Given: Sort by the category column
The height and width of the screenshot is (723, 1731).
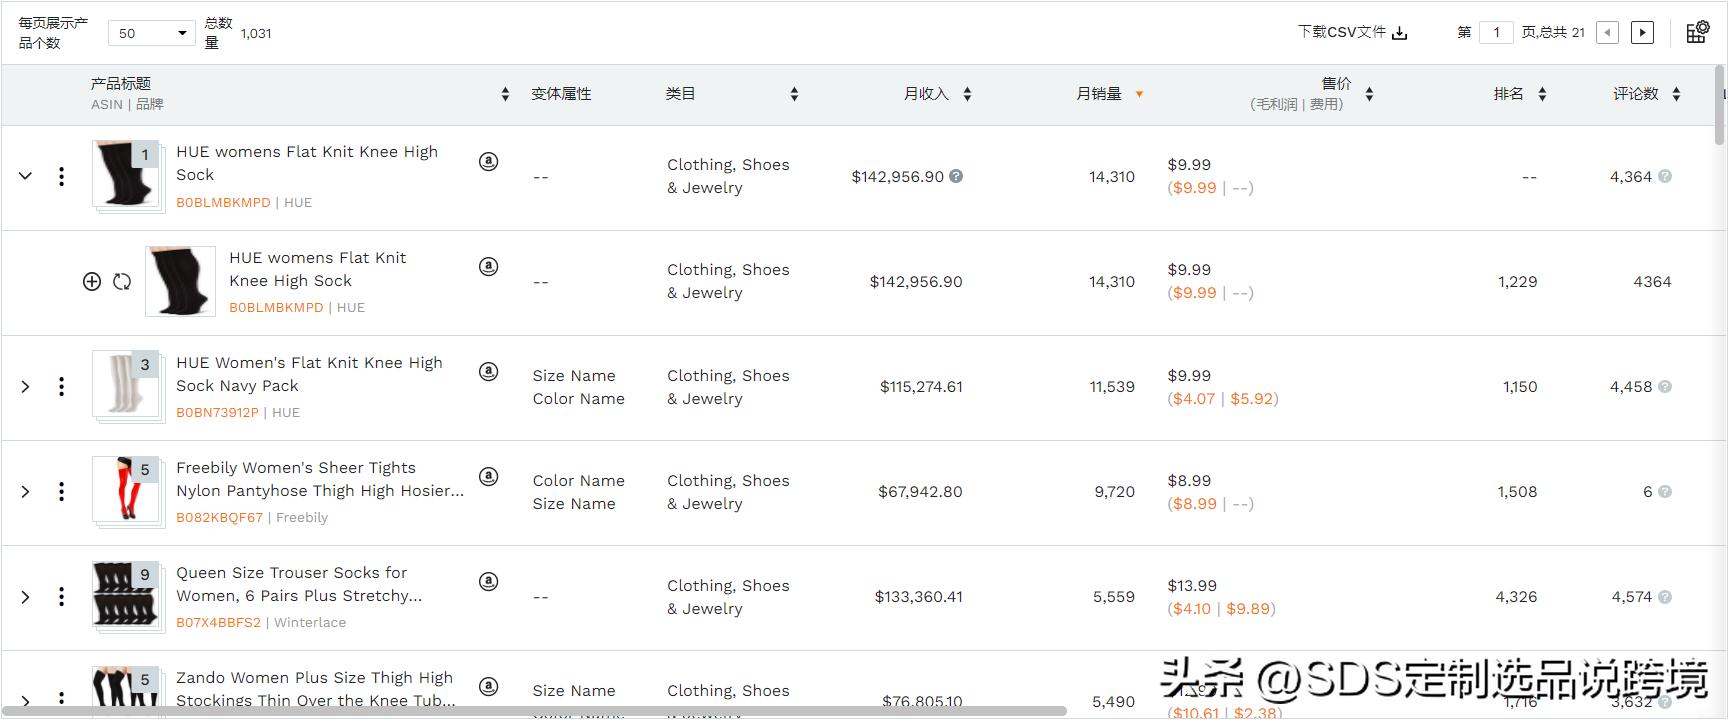Looking at the screenshot, I should (794, 94).
